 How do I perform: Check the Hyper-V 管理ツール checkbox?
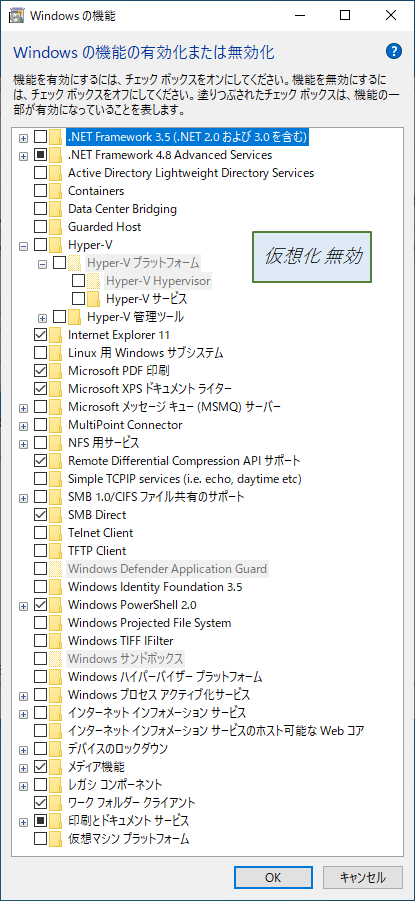[60, 317]
